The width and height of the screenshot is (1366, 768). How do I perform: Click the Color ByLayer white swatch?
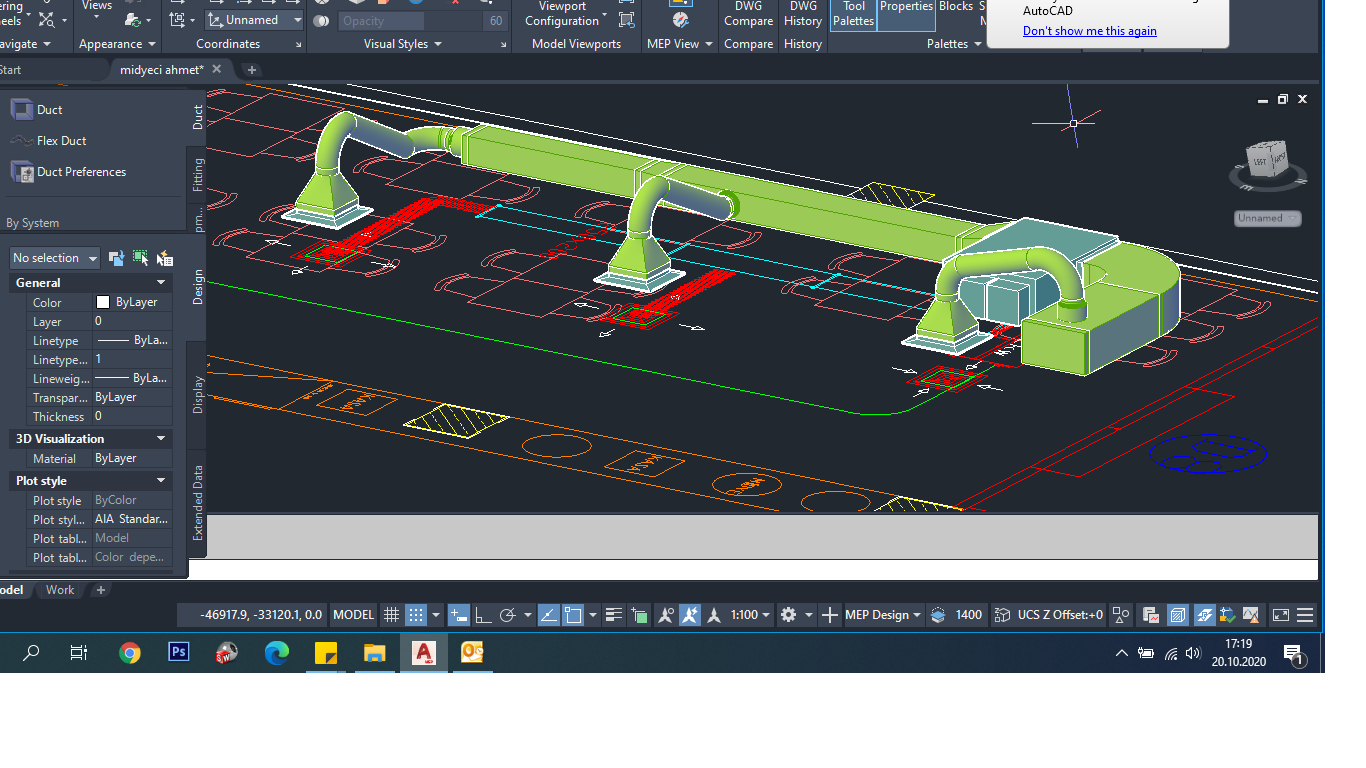(x=102, y=302)
